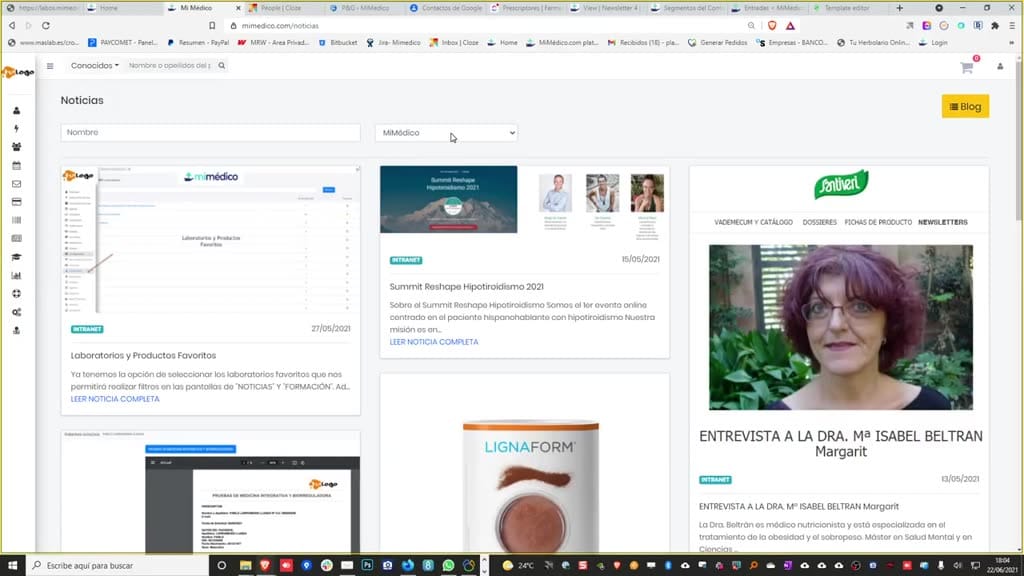Open the gears settings sidebar icon
The width and height of the screenshot is (1024, 576).
tap(16, 312)
